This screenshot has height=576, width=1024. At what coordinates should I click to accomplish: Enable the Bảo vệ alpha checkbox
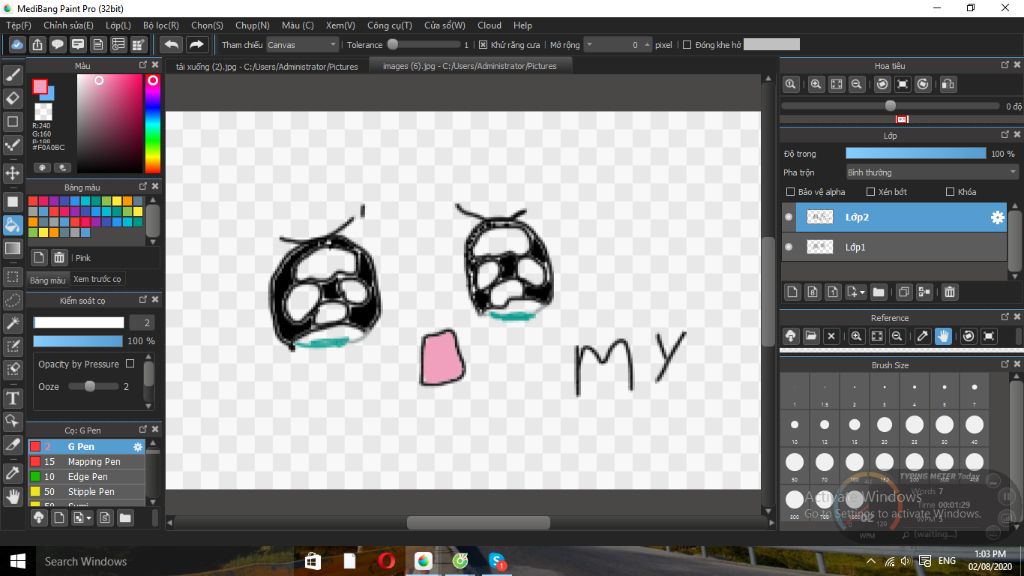pyautogui.click(x=790, y=192)
